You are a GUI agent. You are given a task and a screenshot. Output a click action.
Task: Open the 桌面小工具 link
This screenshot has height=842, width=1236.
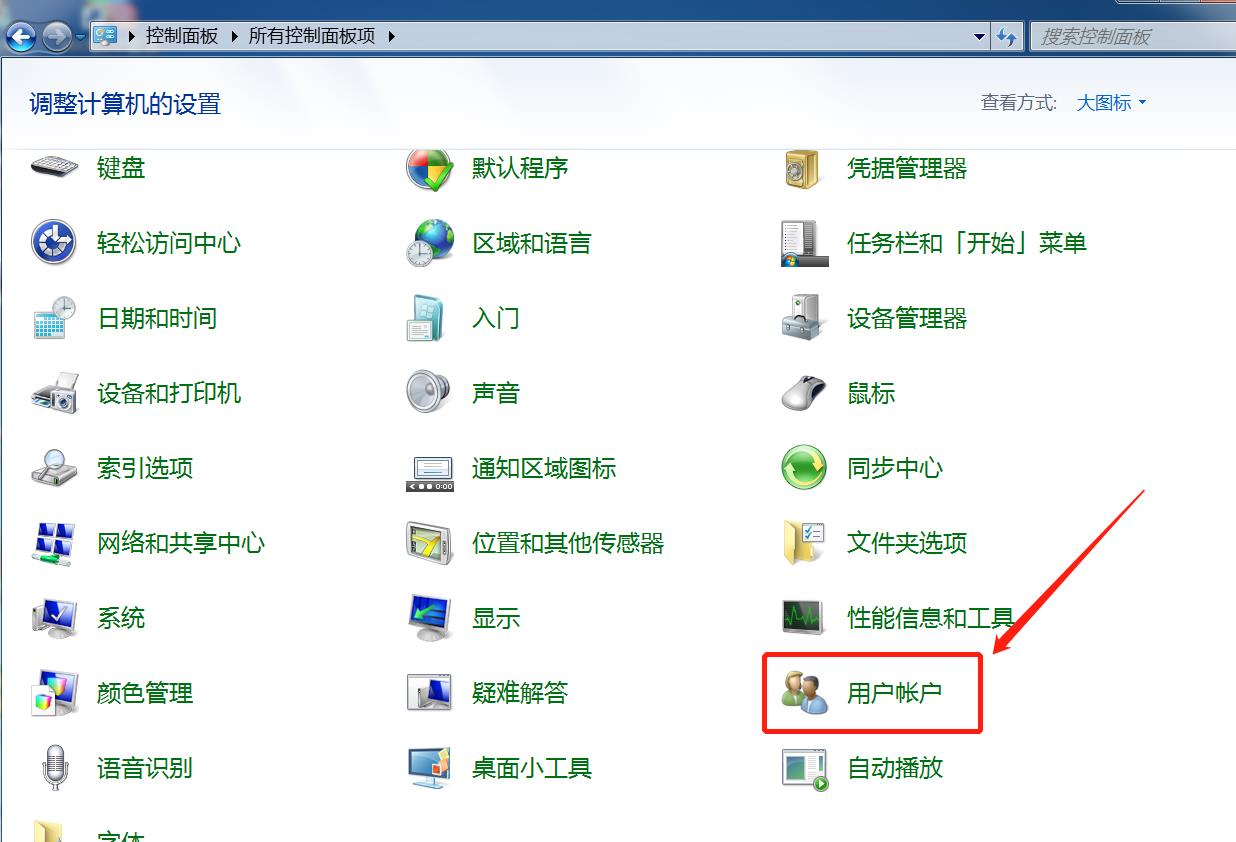pos(532,768)
